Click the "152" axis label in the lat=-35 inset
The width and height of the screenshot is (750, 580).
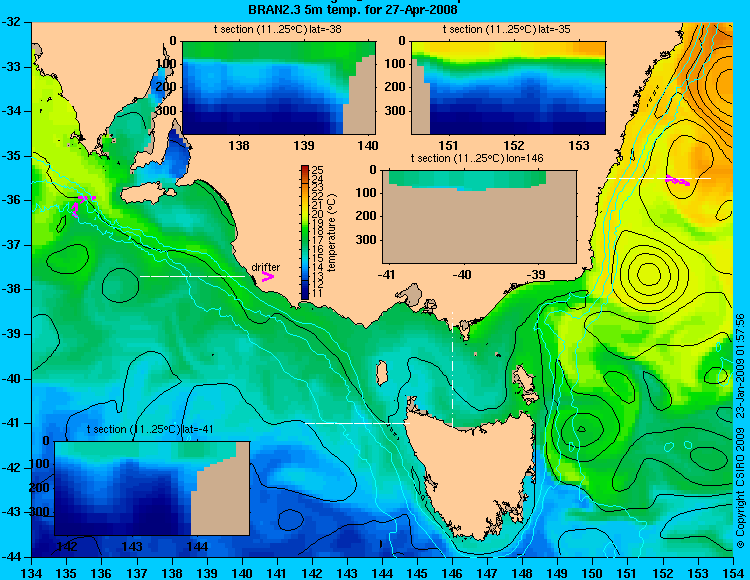click(x=514, y=145)
